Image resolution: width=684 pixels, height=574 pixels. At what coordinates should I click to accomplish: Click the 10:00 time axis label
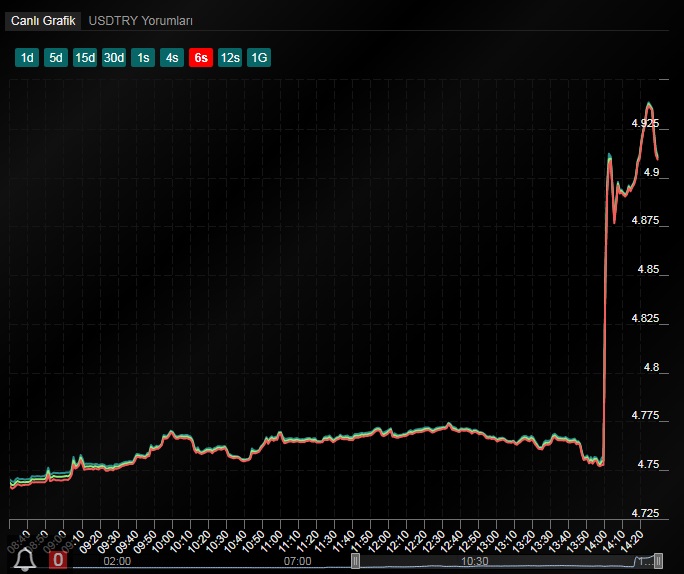coord(163,540)
